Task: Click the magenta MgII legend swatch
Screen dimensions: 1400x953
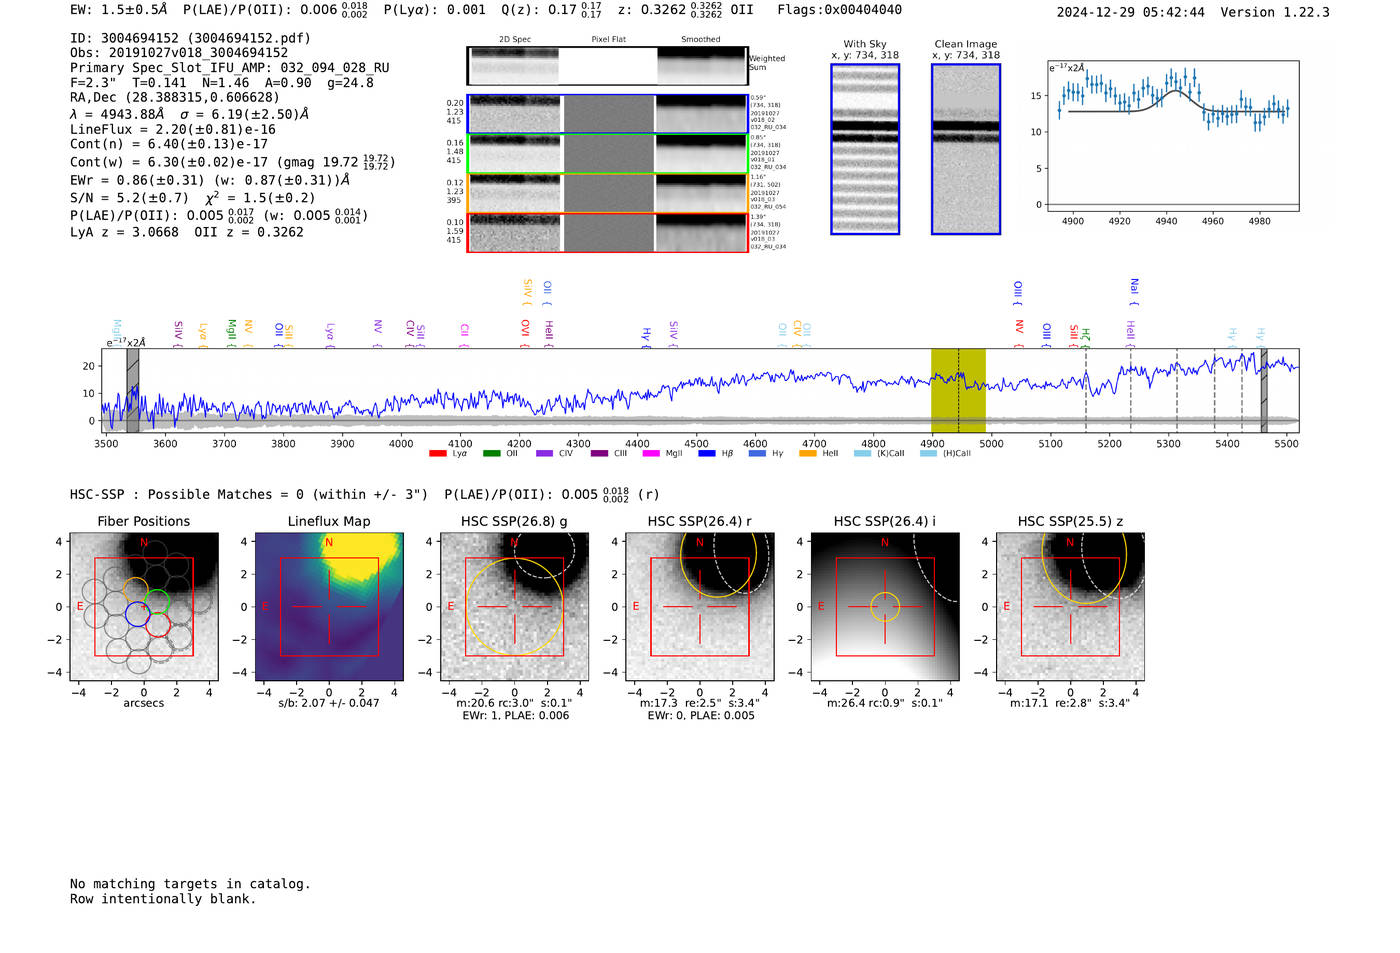Action: point(651,453)
